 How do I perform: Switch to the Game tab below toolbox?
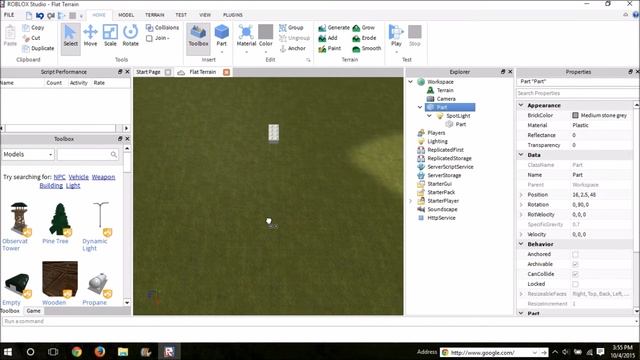click(33, 311)
